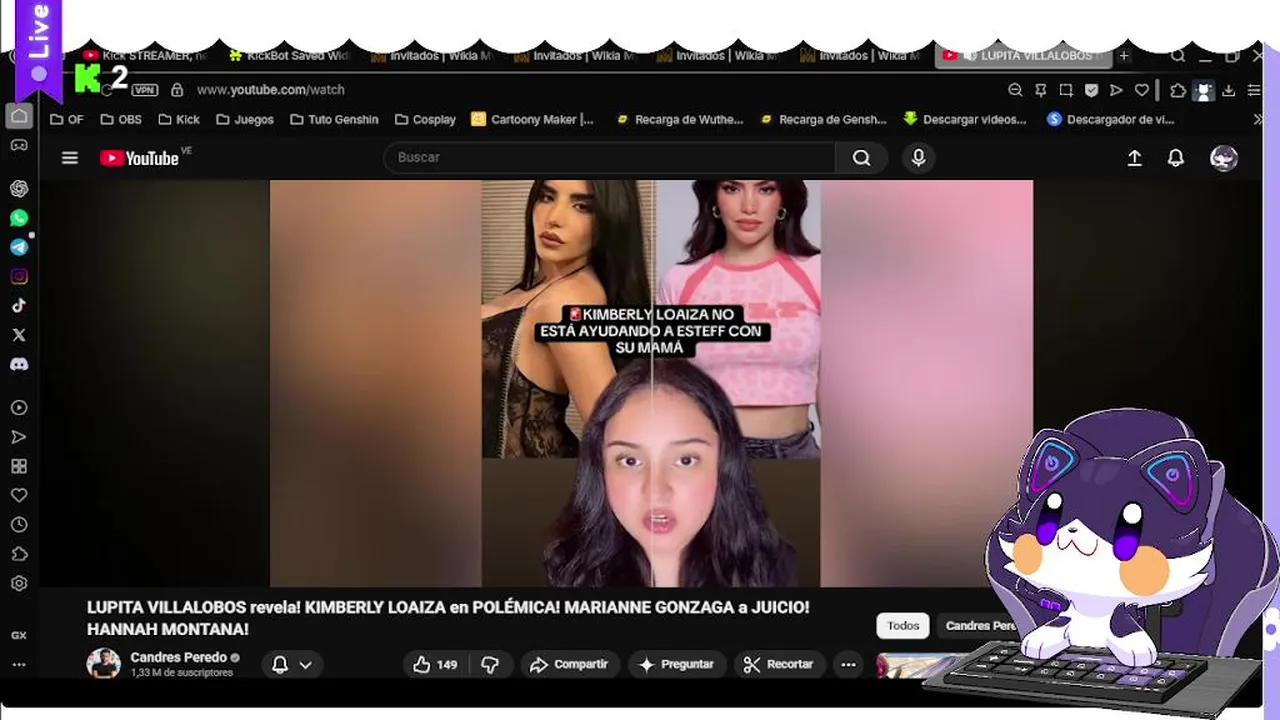Open the downloads icon in toolbar
Image resolution: width=1280 pixels, height=720 pixels.
(1229, 90)
